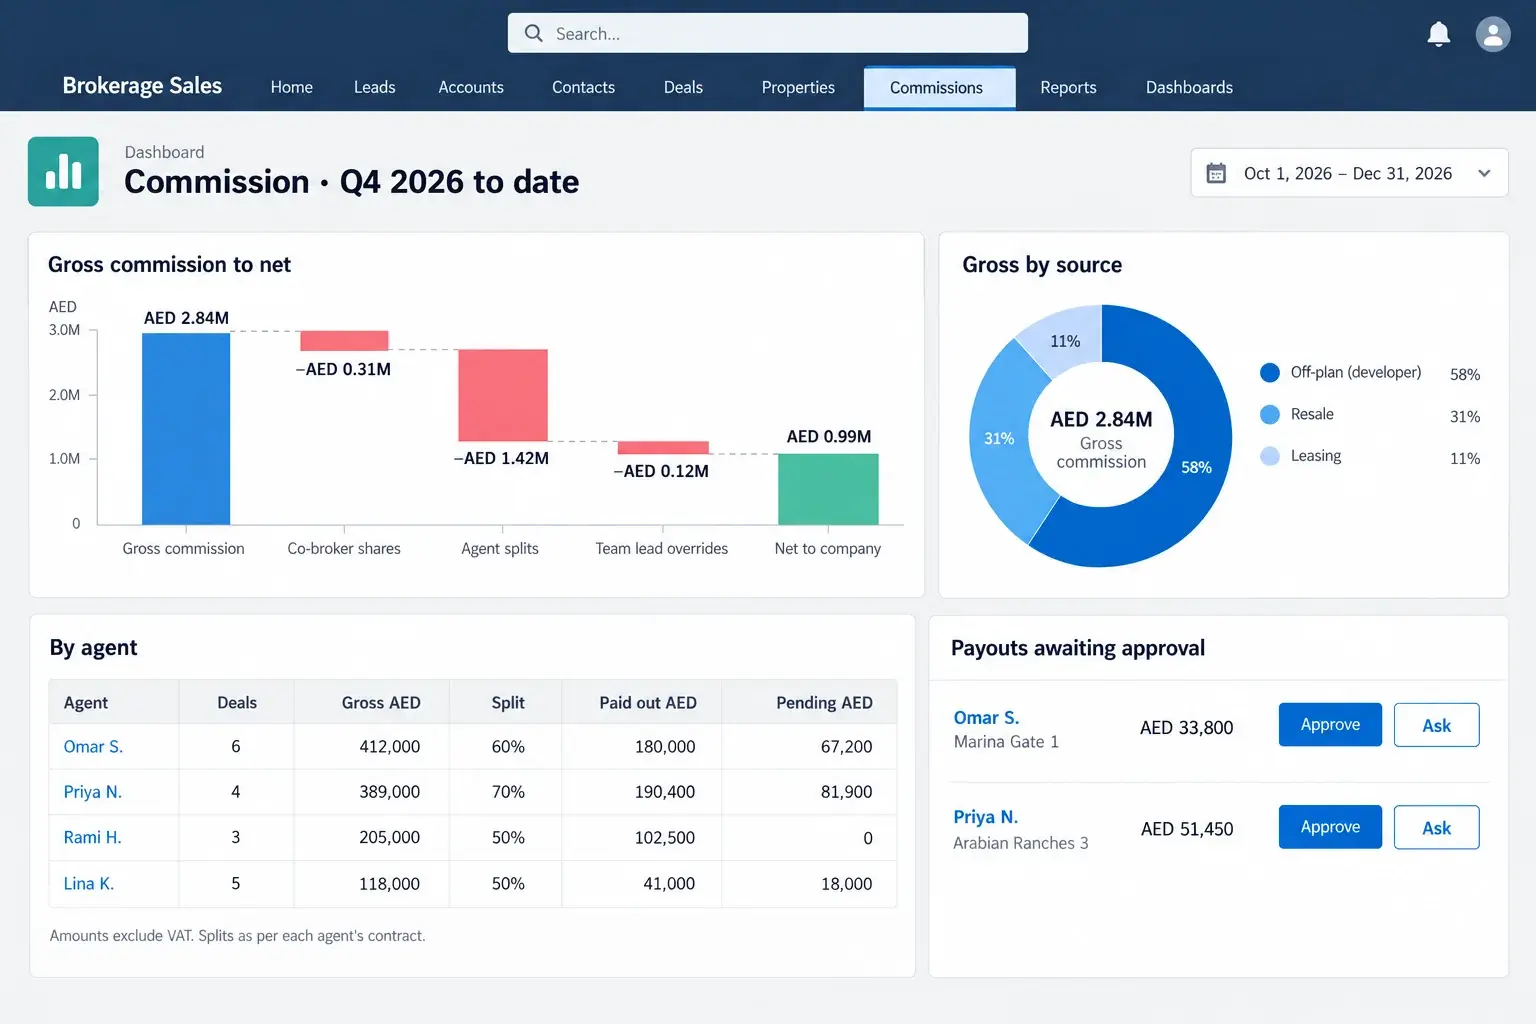Click the calendar icon in date range
The width and height of the screenshot is (1536, 1024).
(1216, 173)
